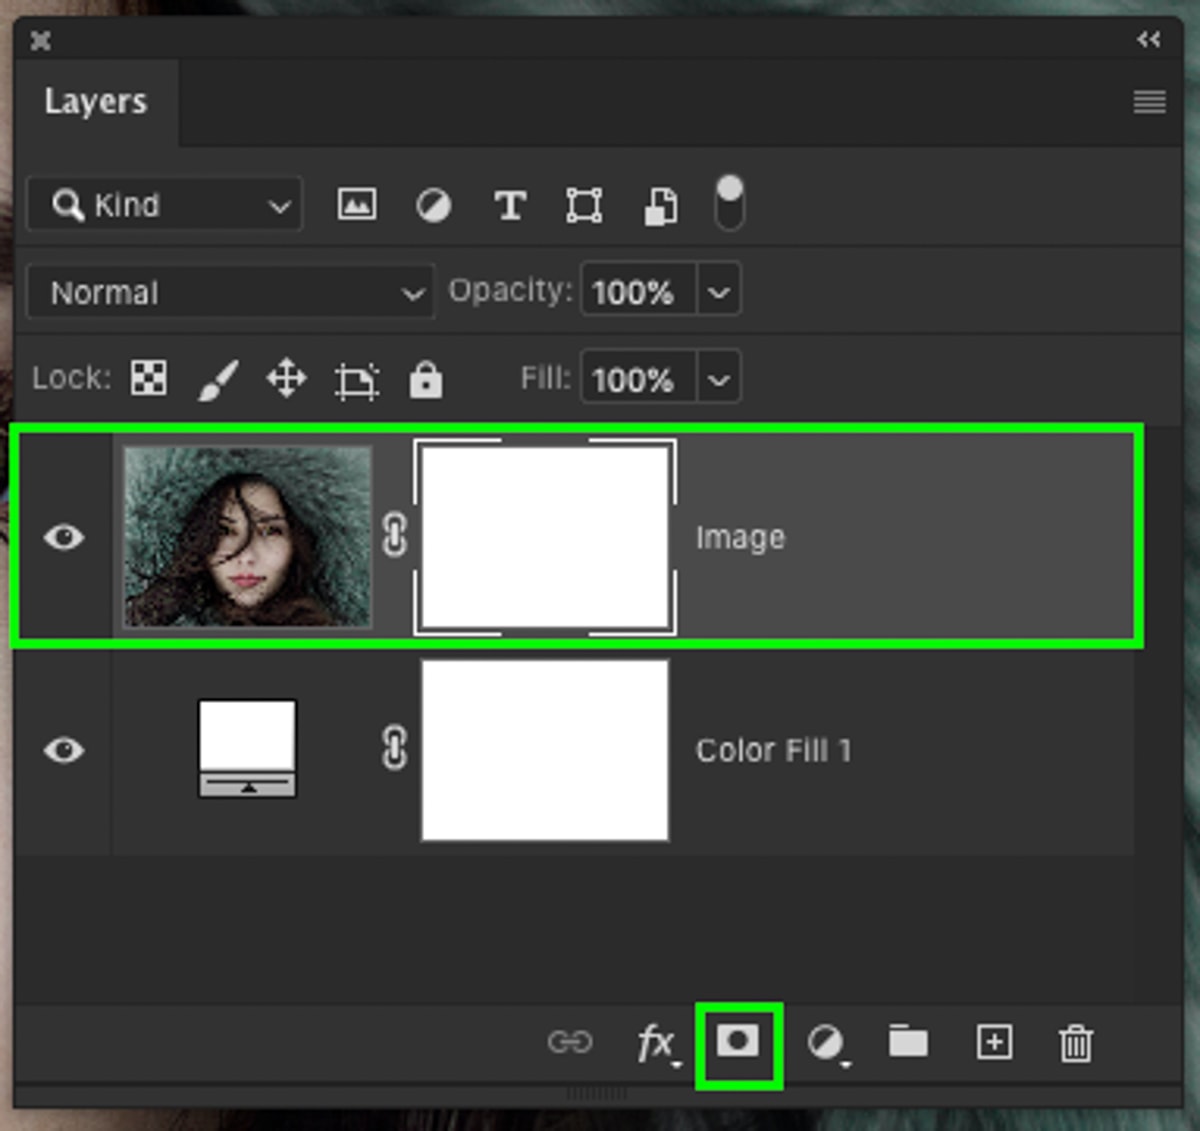Hide the Color Fill 1 layer
1200x1131 pixels.
tap(64, 750)
